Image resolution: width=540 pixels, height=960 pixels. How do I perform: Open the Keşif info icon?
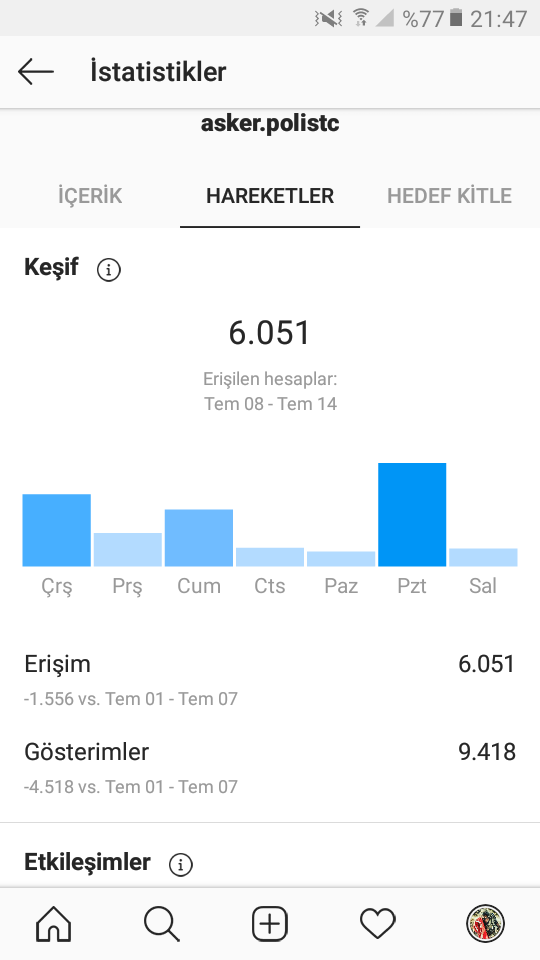(109, 269)
